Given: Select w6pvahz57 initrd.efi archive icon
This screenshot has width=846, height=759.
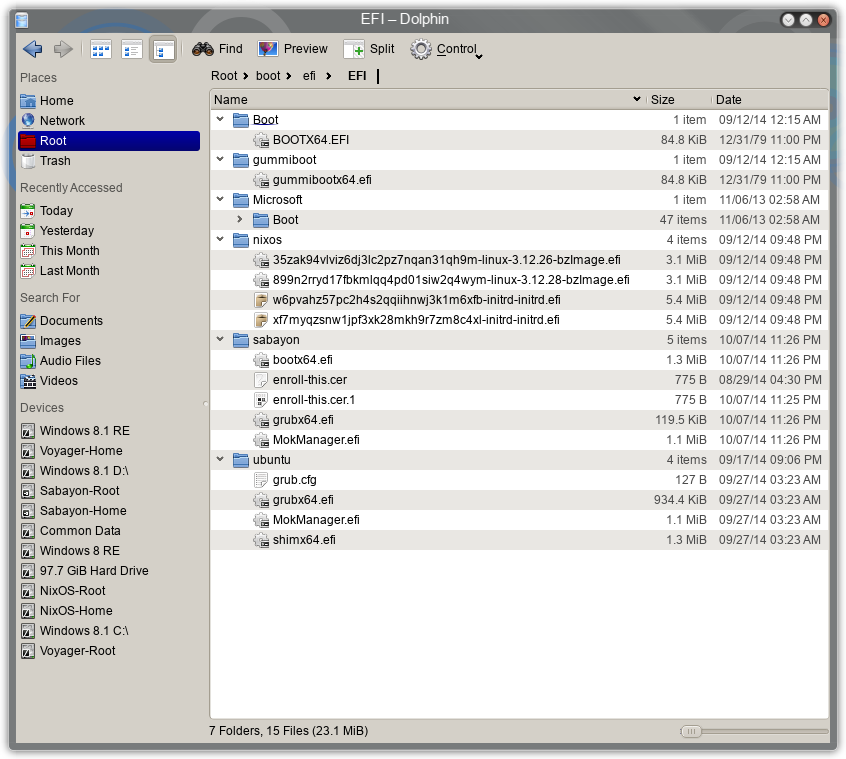Looking at the screenshot, I should click(x=261, y=300).
